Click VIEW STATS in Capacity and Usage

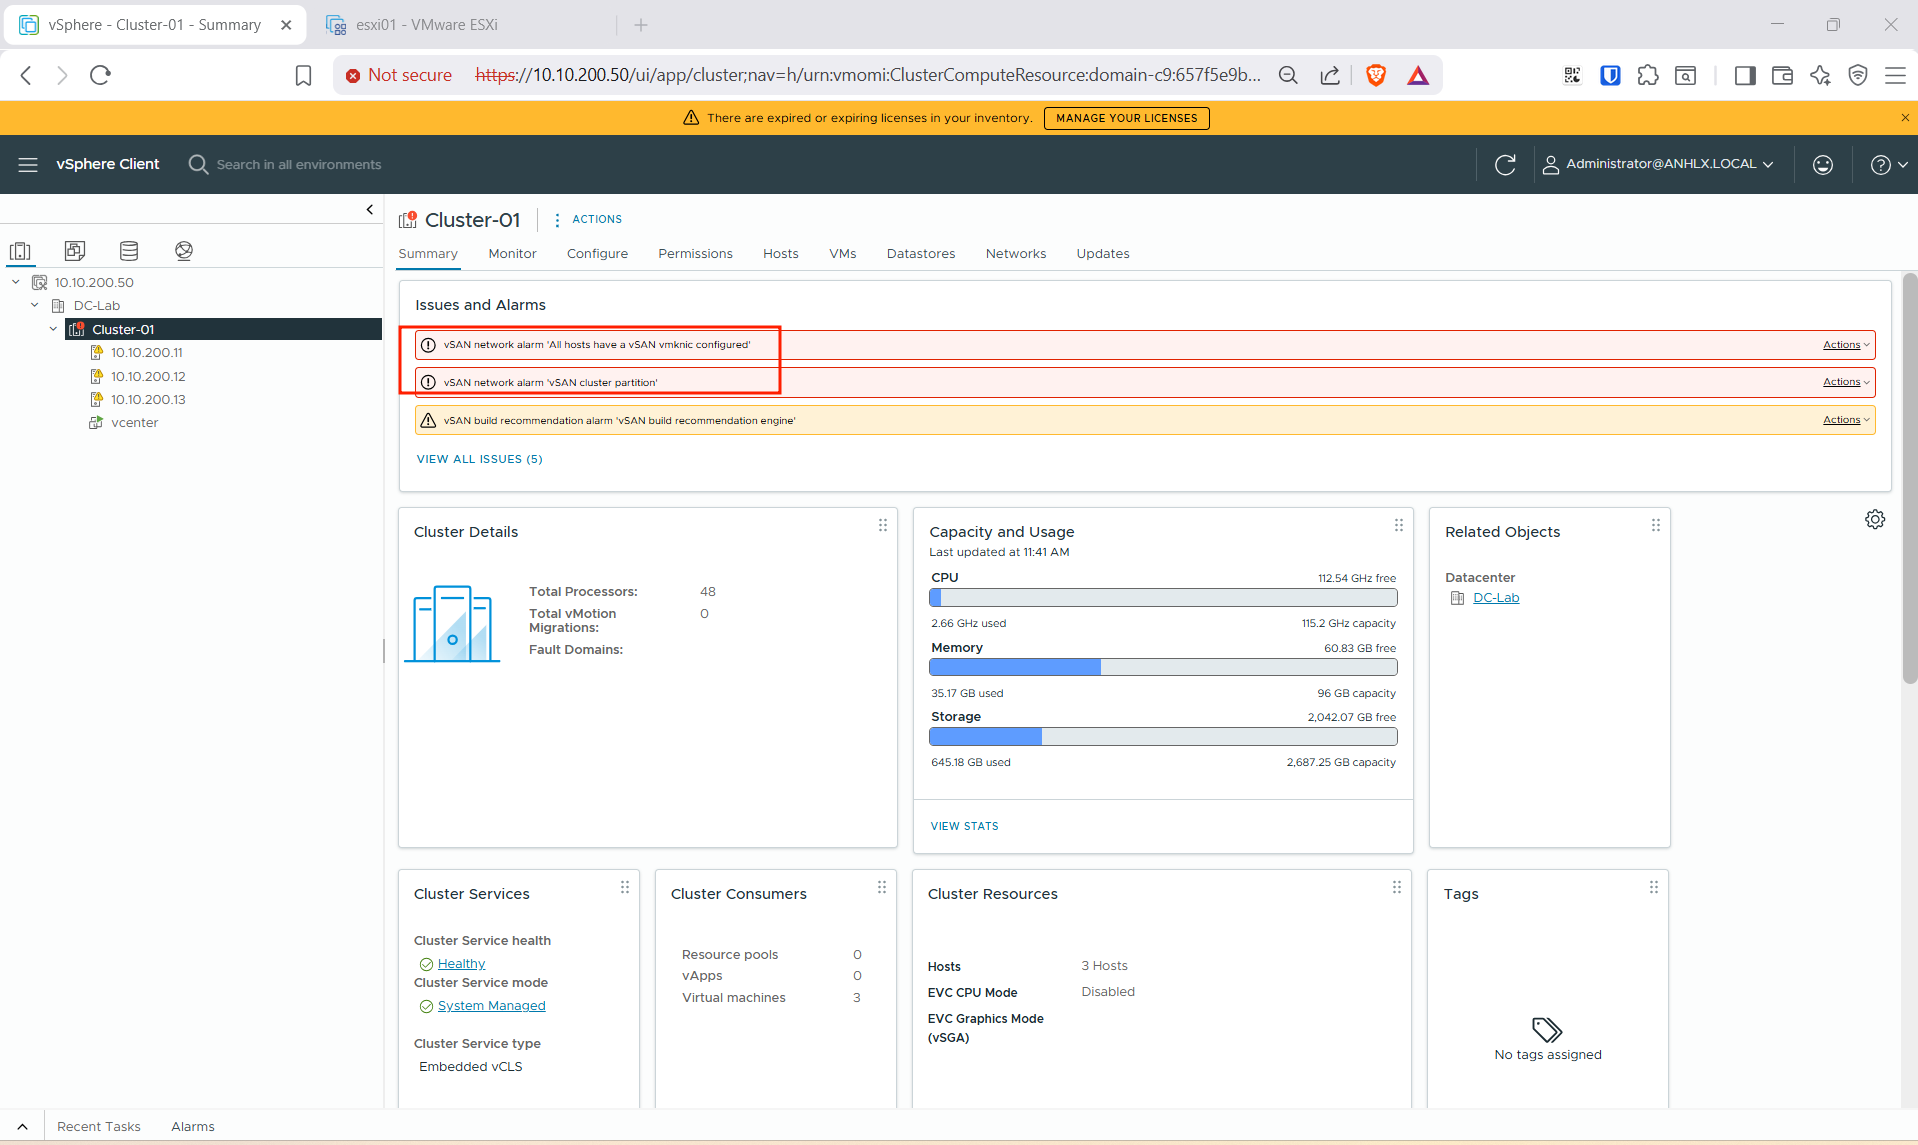coord(964,826)
